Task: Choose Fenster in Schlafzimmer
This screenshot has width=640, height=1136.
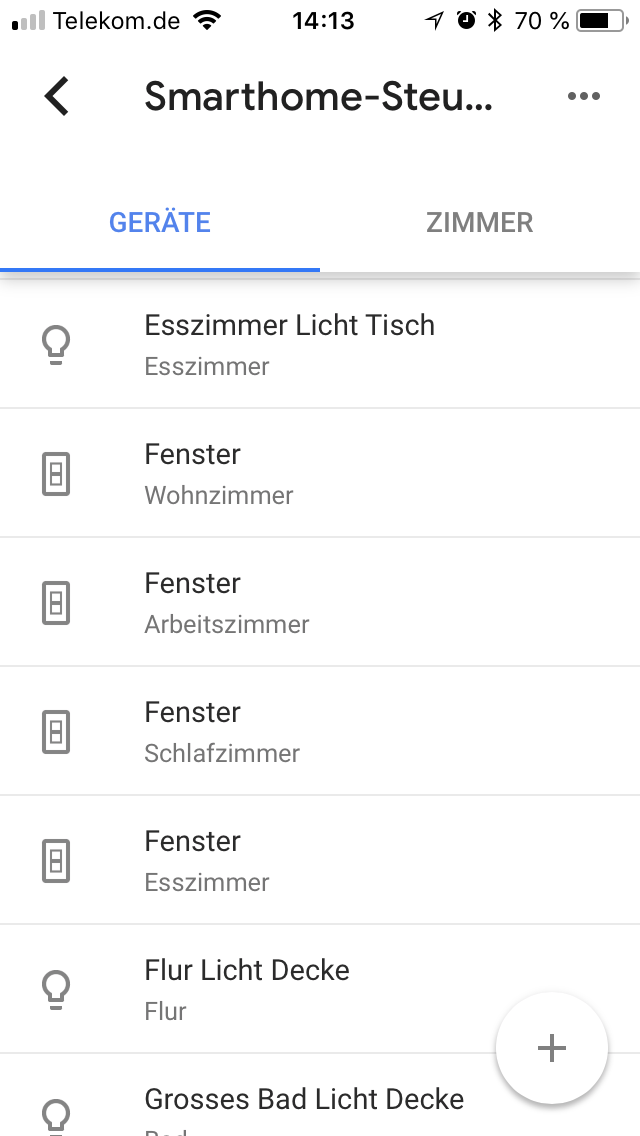Action: click(222, 731)
